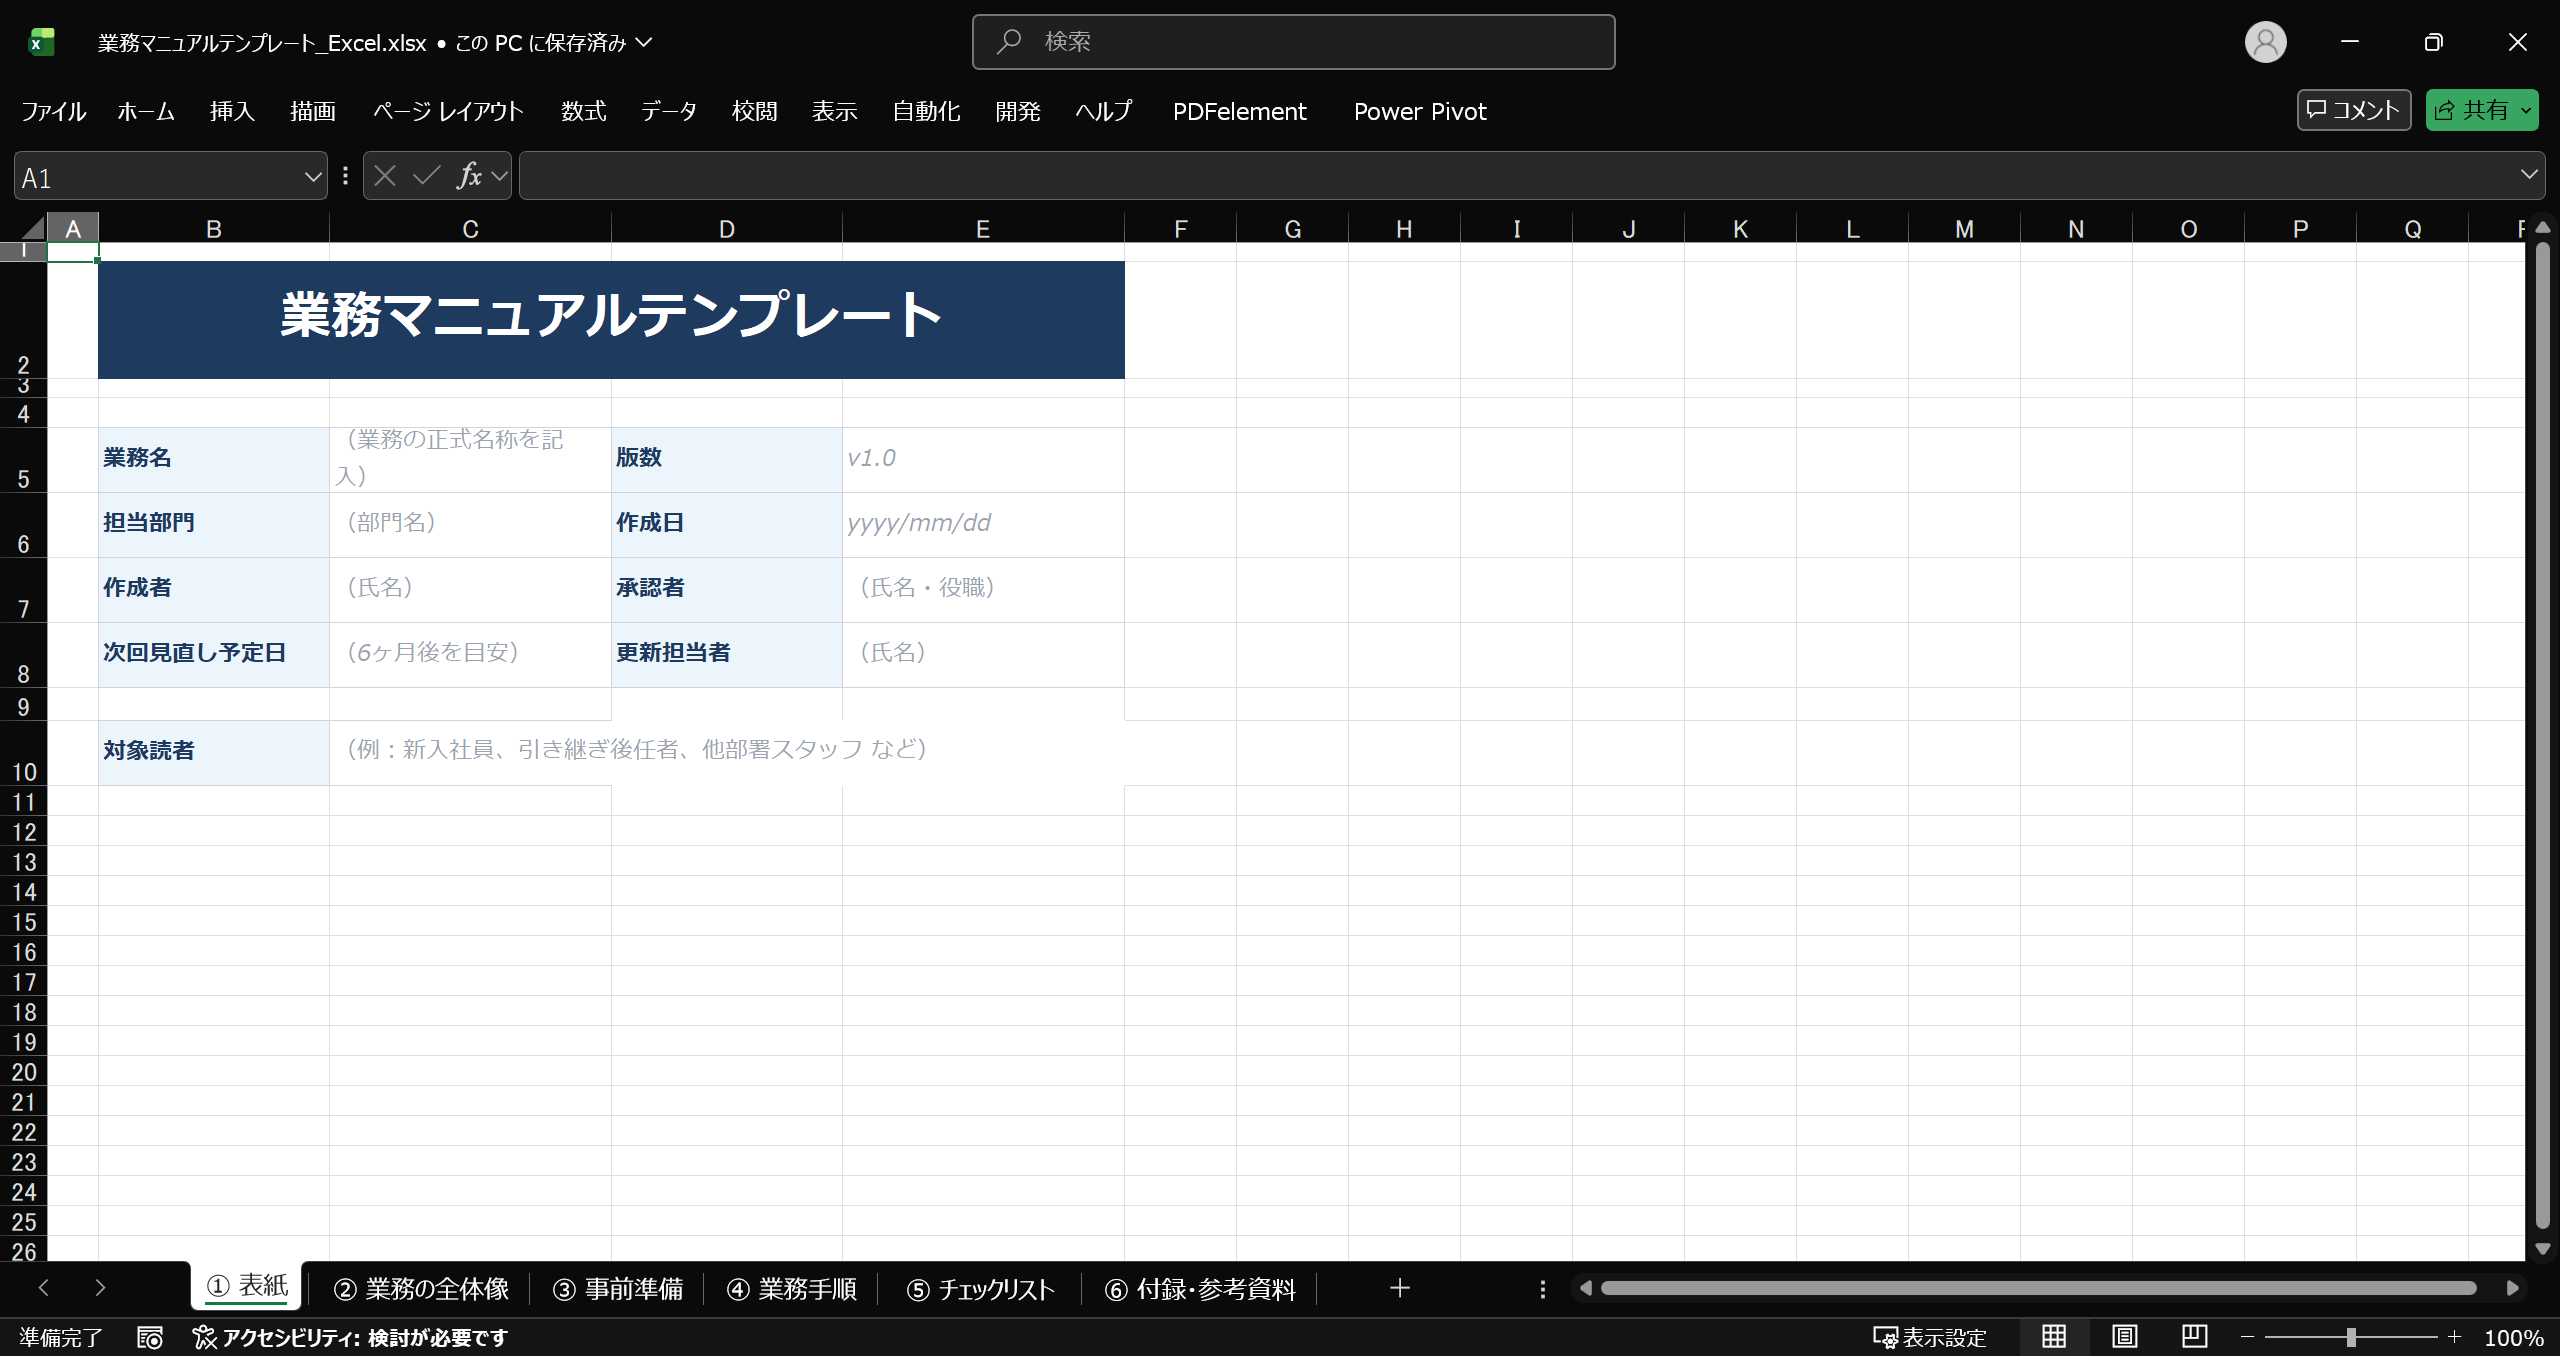Click the zoom slider handle

(2350, 1337)
